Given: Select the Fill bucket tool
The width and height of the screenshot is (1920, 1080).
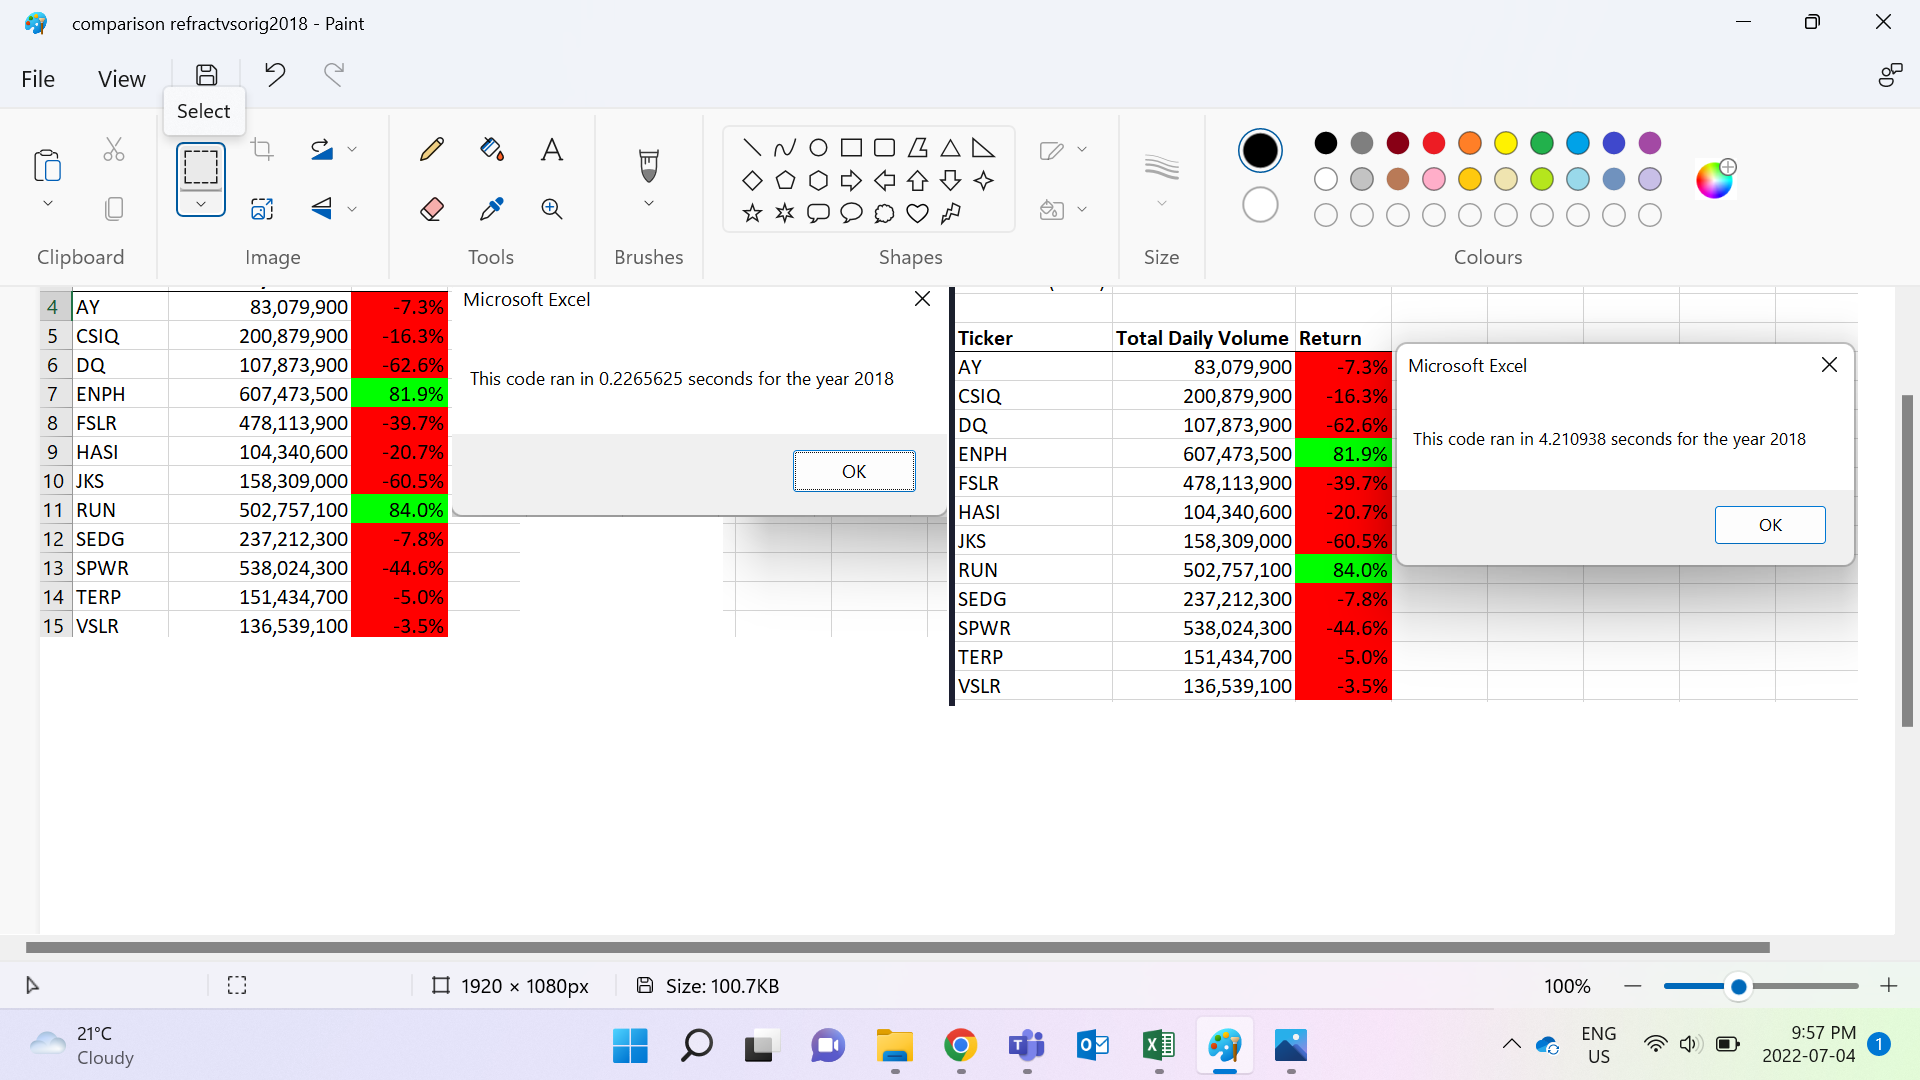Looking at the screenshot, I should point(491,150).
